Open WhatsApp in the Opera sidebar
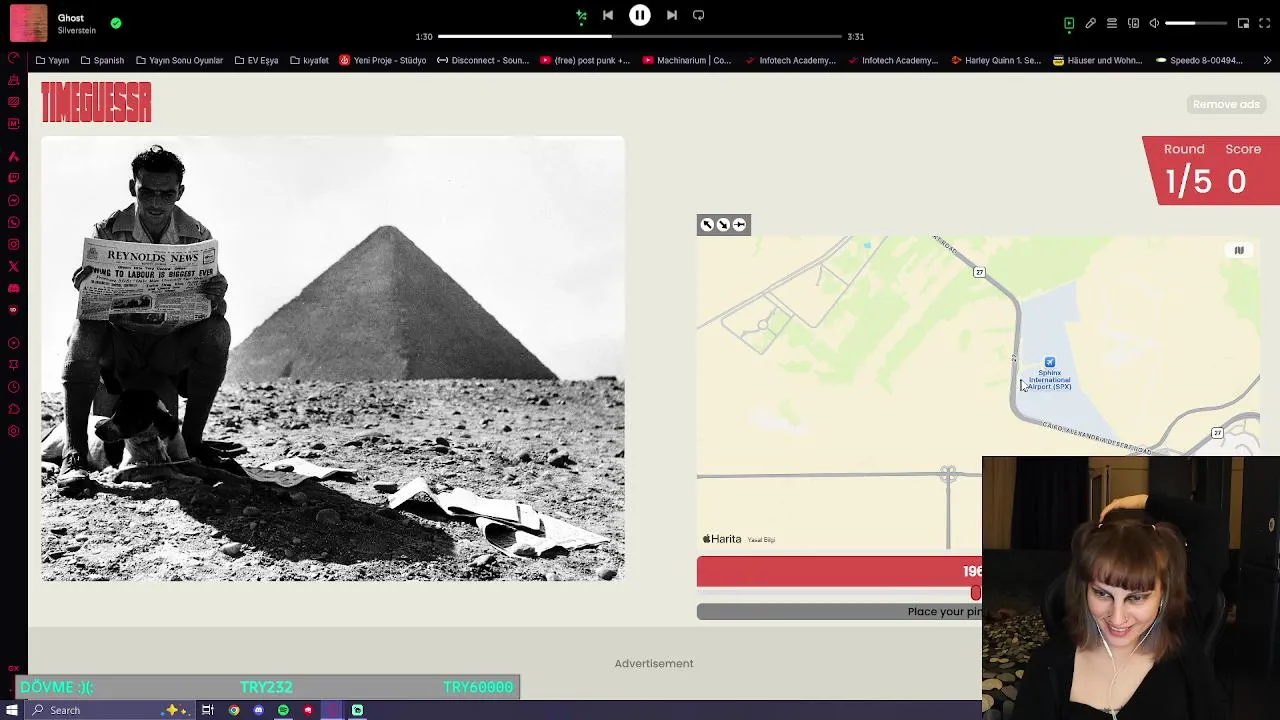 (x=13, y=222)
